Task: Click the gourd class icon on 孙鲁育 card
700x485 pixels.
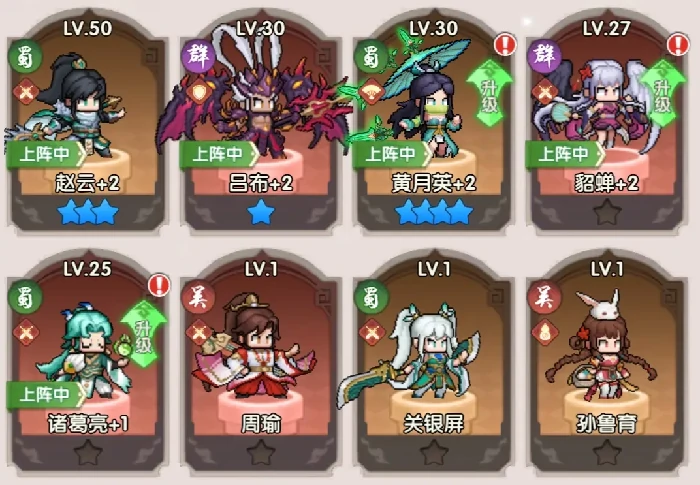Action: pyautogui.click(x=545, y=332)
